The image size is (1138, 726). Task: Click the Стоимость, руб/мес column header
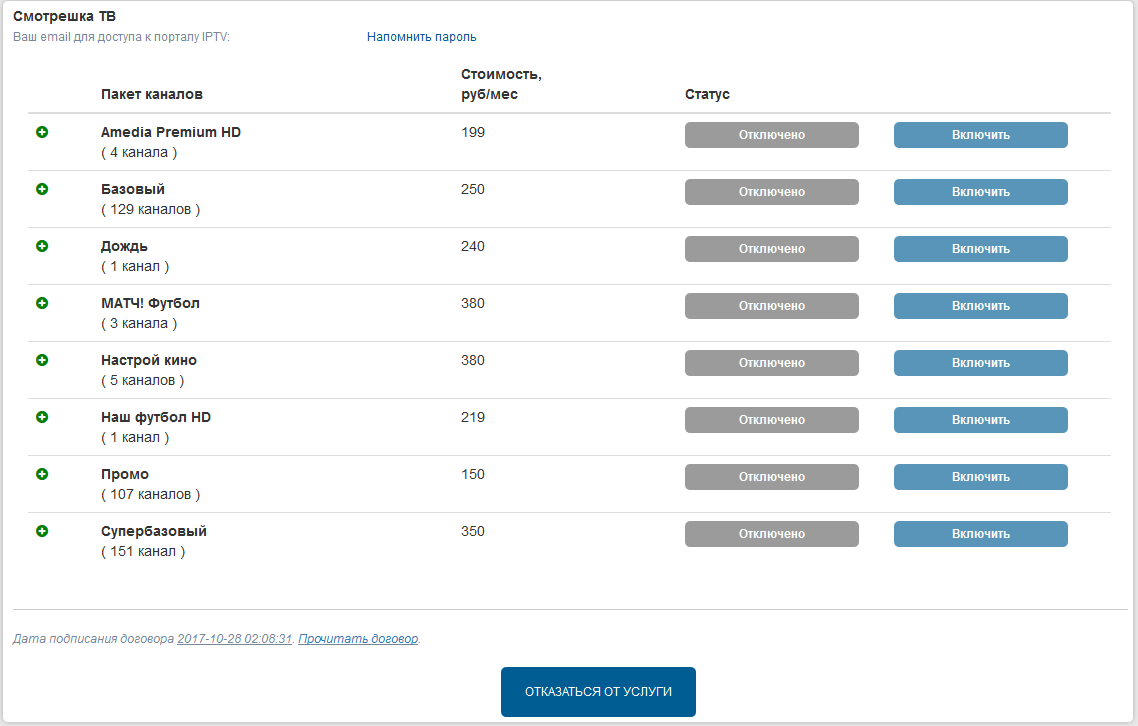point(502,84)
